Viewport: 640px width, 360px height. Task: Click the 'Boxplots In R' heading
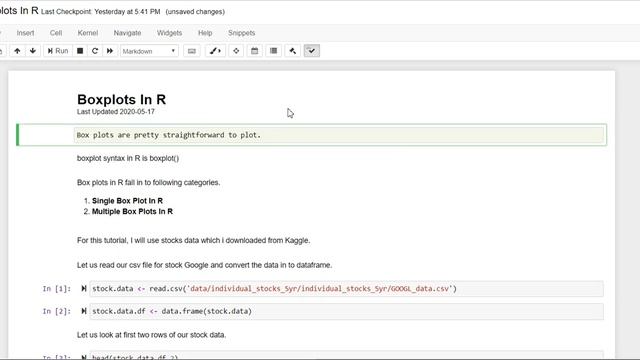(x=121, y=99)
